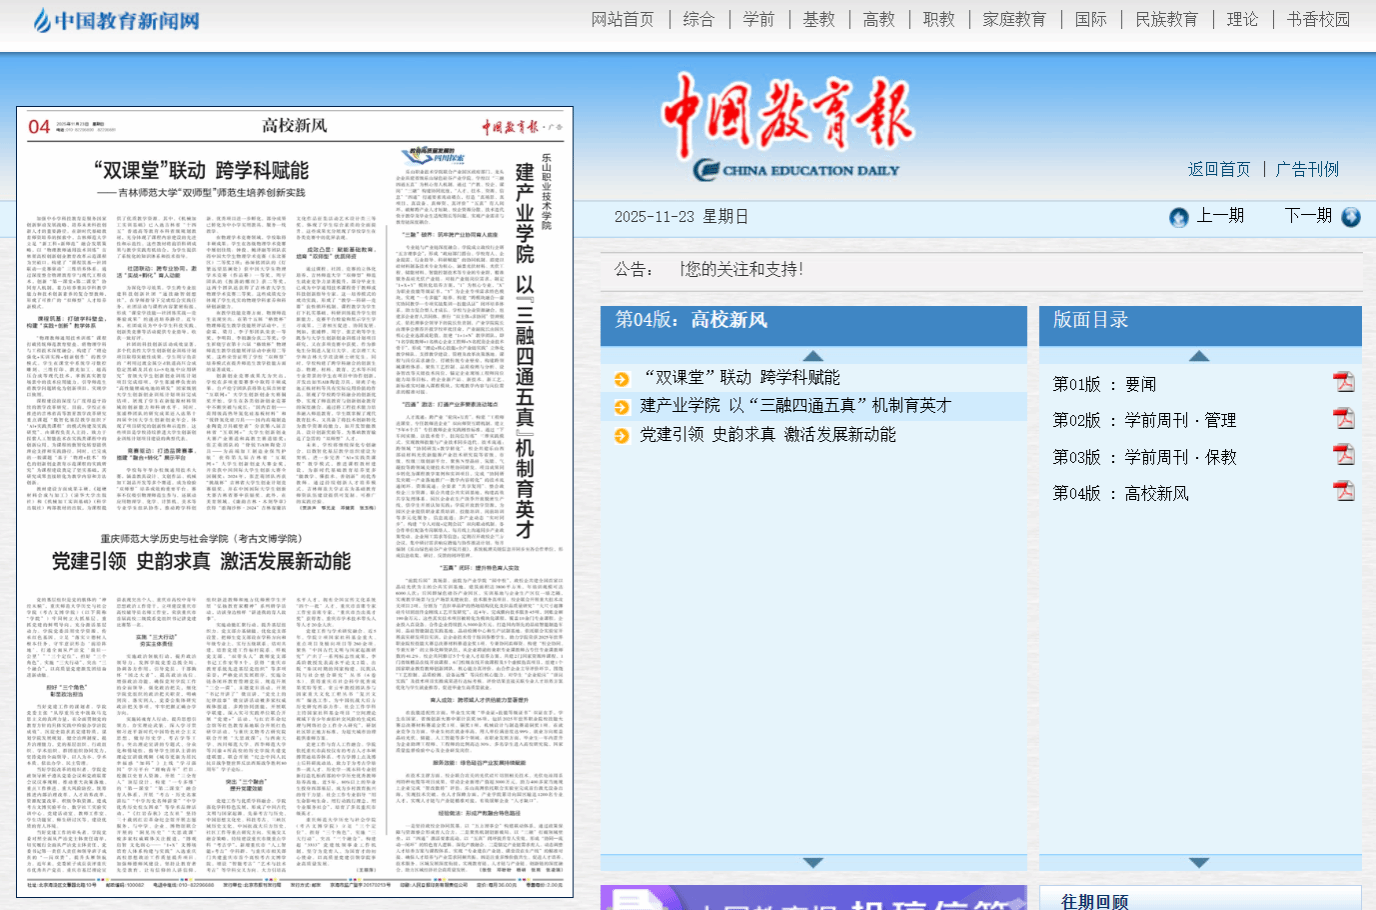Screen dimensions: 1376x910
Task: Download PDF icon for 第02版 学前周刊·管理
Action: click(x=1343, y=418)
